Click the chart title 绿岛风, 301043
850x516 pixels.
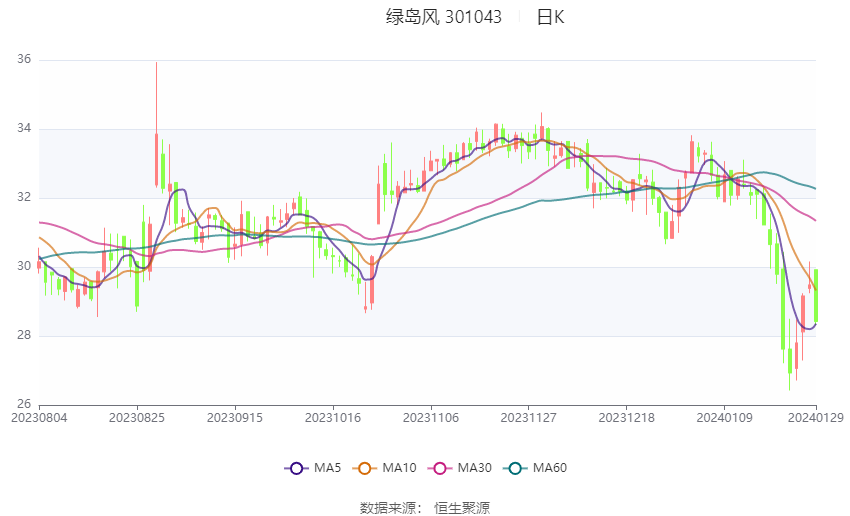(x=443, y=17)
